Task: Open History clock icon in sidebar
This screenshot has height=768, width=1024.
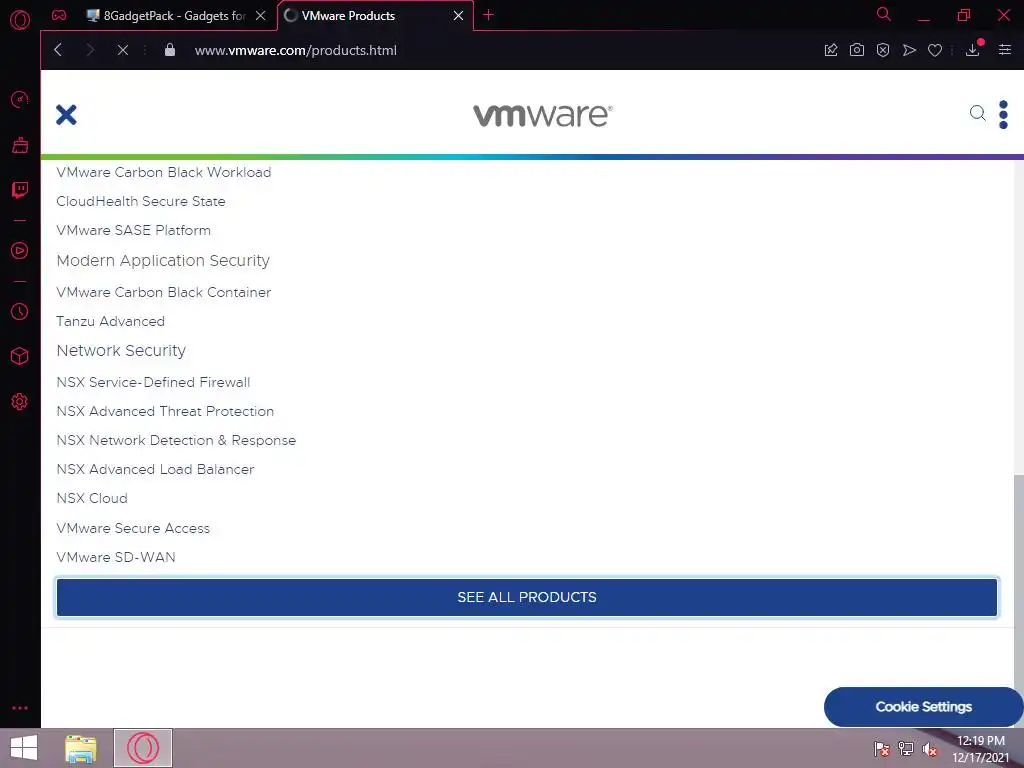Action: click(x=20, y=312)
